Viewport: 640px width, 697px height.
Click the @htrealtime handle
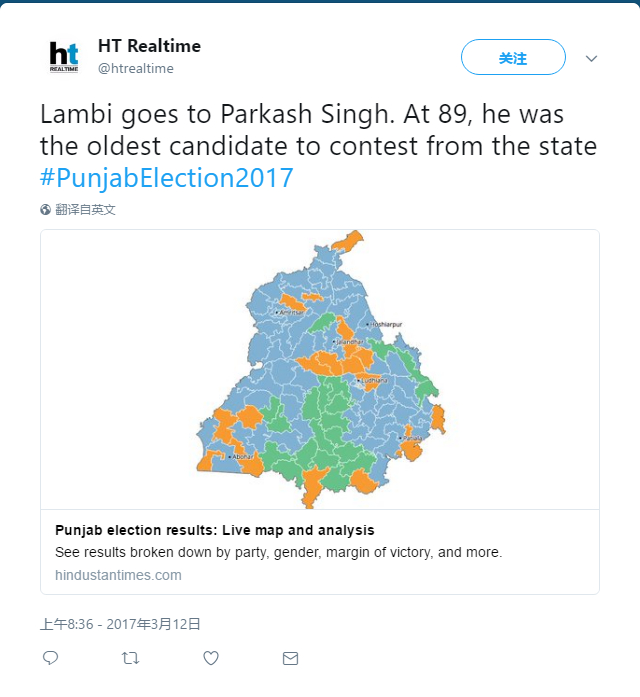135,68
